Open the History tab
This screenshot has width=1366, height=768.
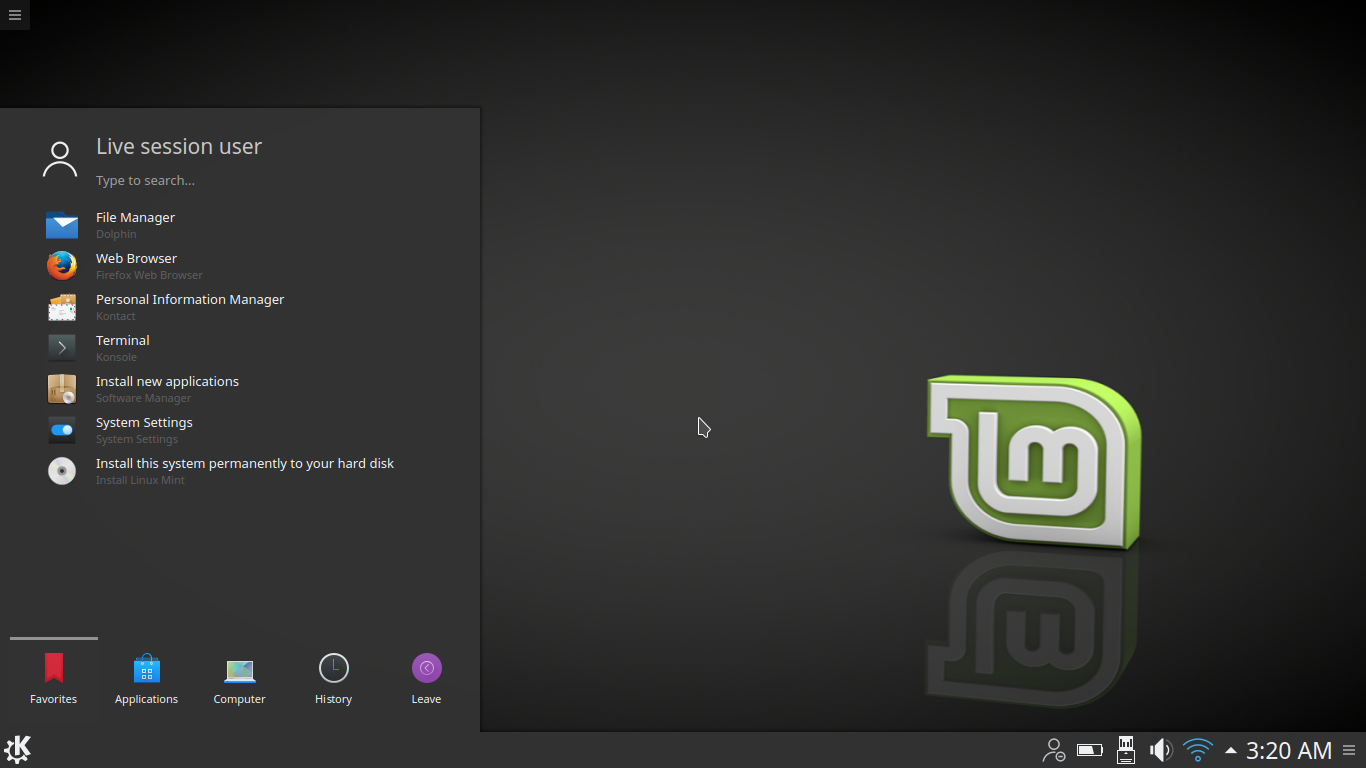(x=333, y=679)
